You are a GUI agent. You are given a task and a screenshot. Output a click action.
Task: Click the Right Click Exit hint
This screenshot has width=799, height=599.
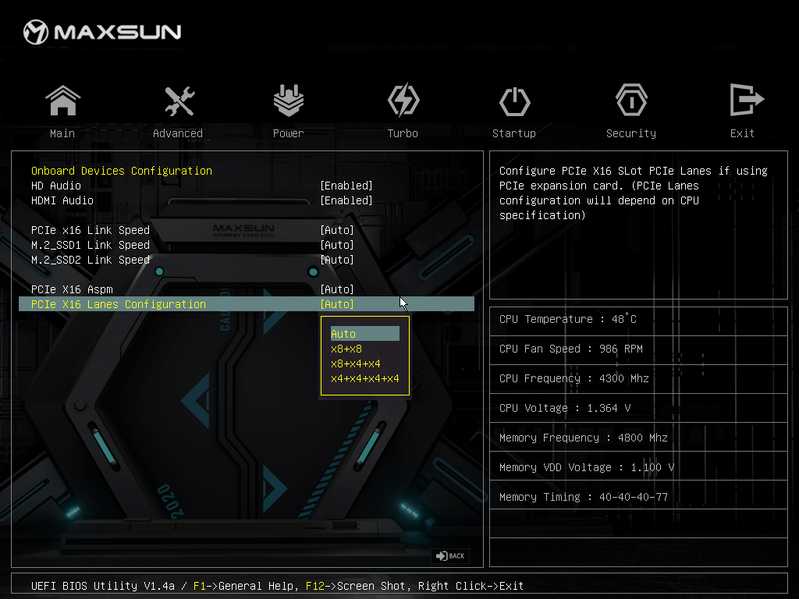tap(471, 586)
